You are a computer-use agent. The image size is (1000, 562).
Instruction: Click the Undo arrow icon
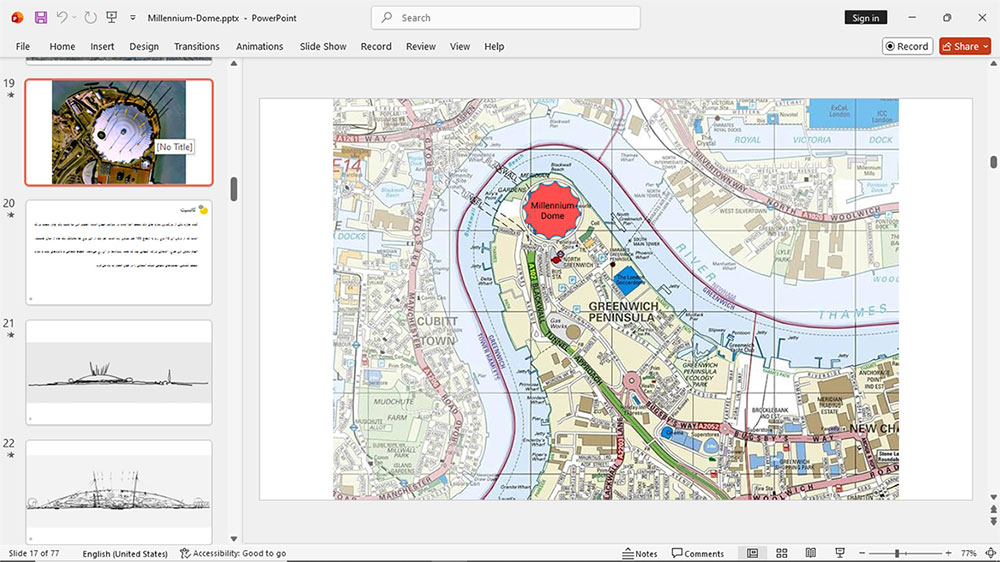[x=61, y=18]
